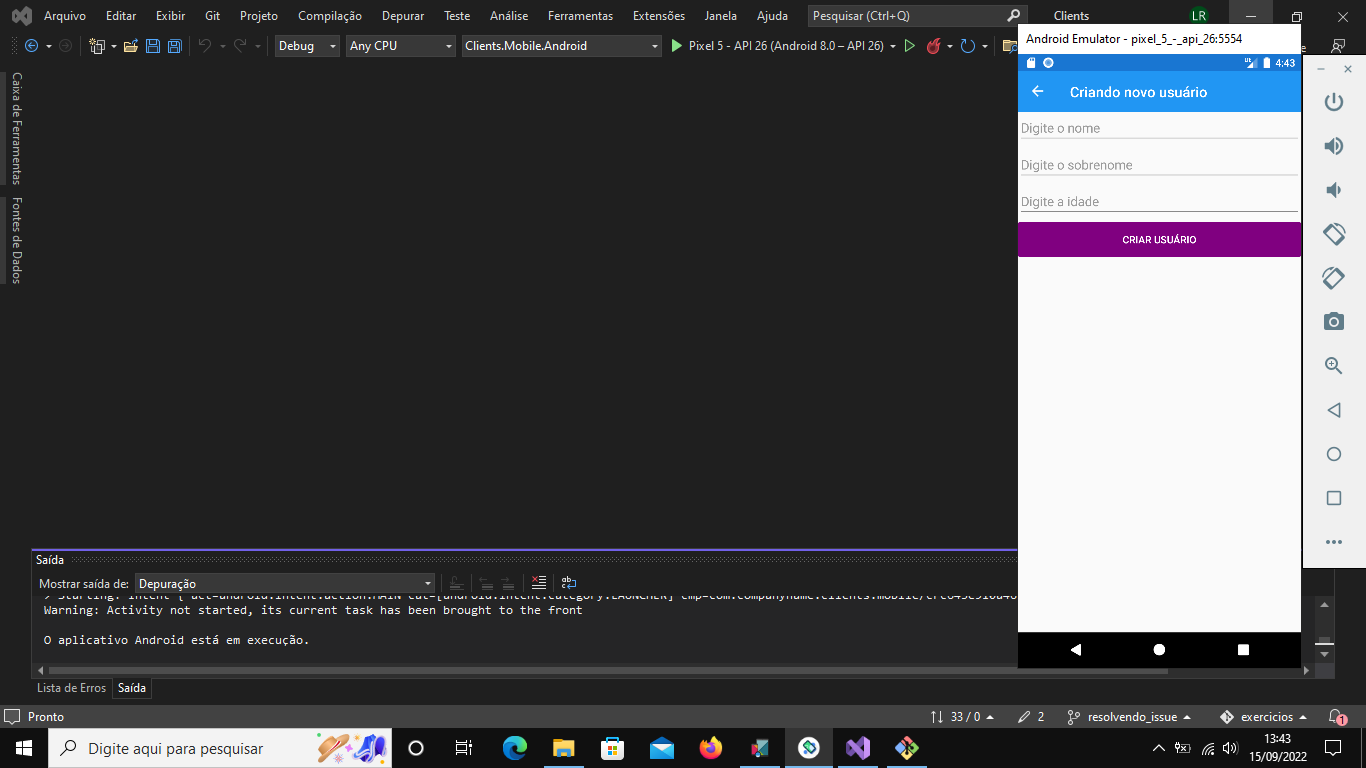Image resolution: width=1366 pixels, height=768 pixels.
Task: Start debugging with the green play button
Action: tap(677, 46)
